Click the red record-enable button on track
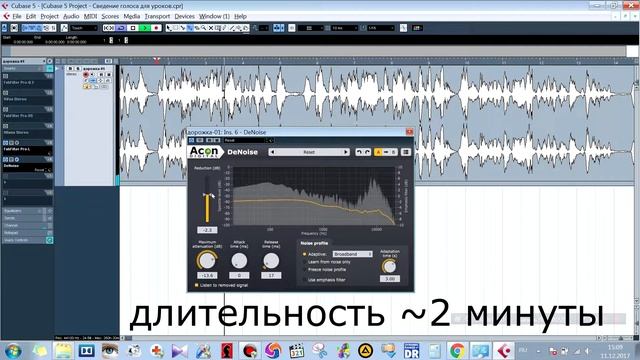This screenshot has height=360, width=640. click(86, 75)
